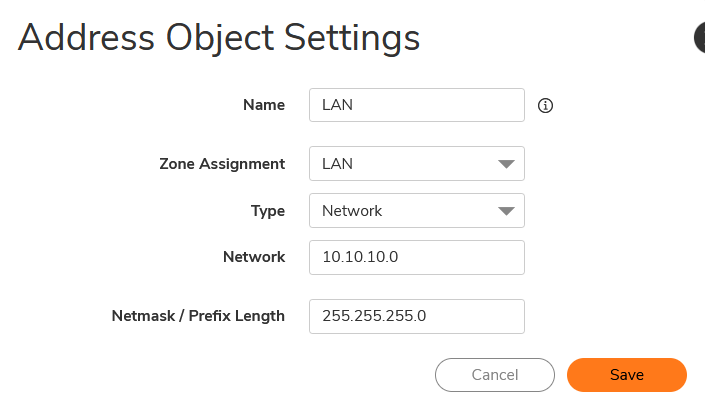This screenshot has width=705, height=415.
Task: Focus the Name text field
Action: point(417,105)
